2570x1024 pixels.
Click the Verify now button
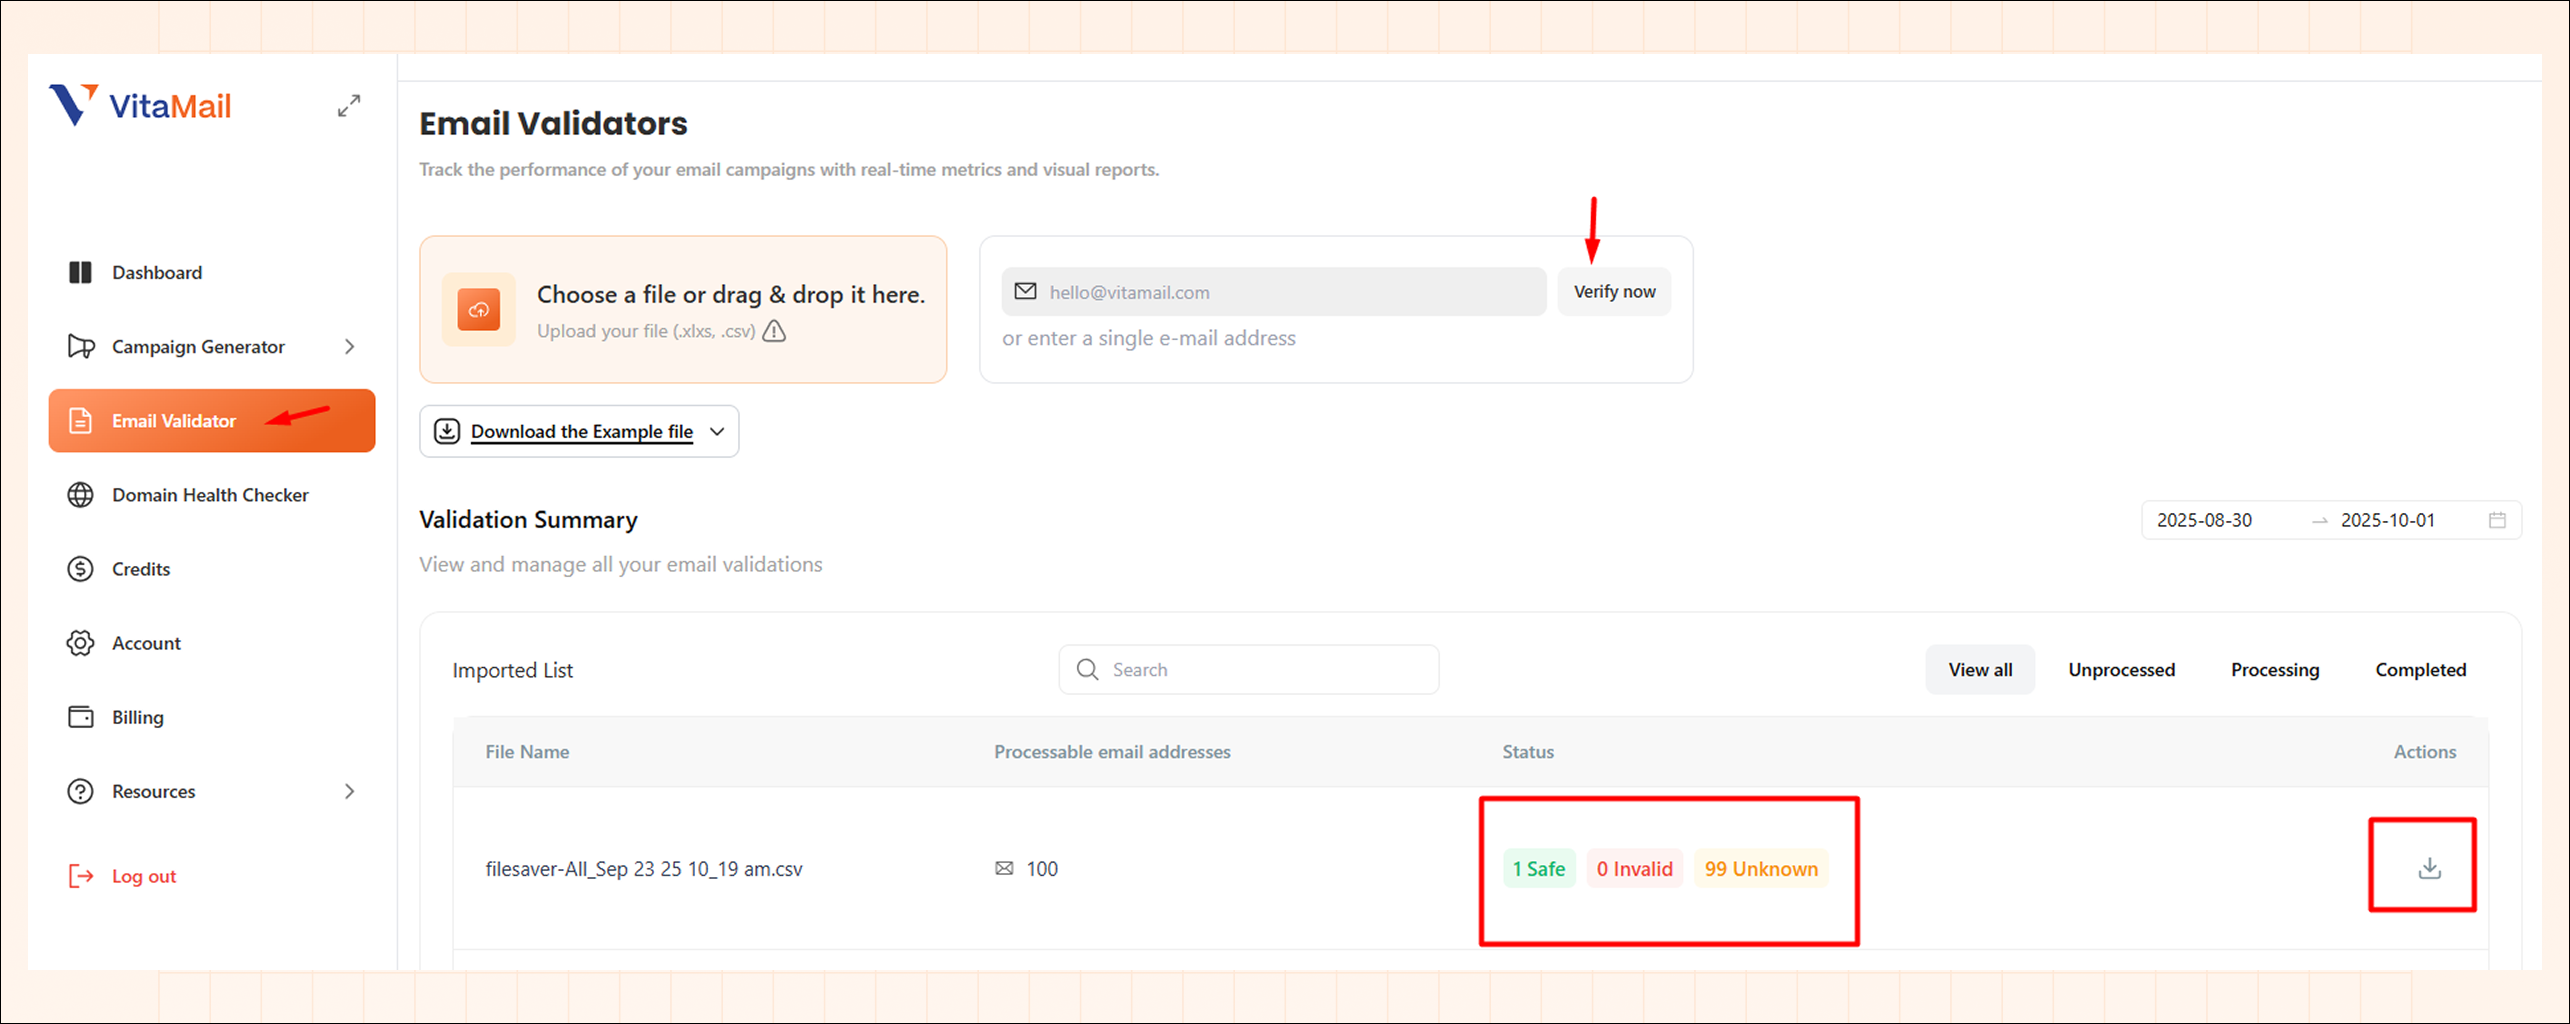(1614, 291)
